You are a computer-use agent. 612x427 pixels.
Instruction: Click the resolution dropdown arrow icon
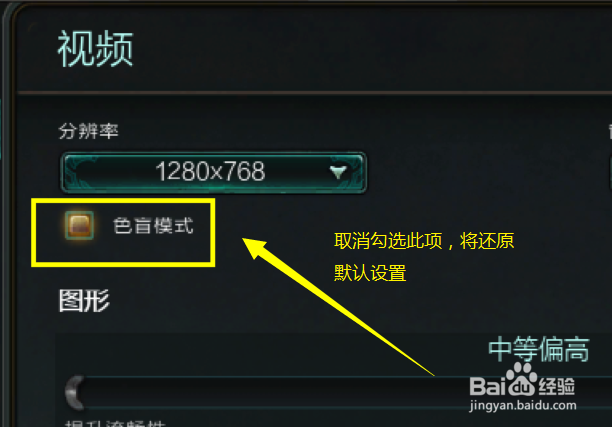tap(338, 172)
